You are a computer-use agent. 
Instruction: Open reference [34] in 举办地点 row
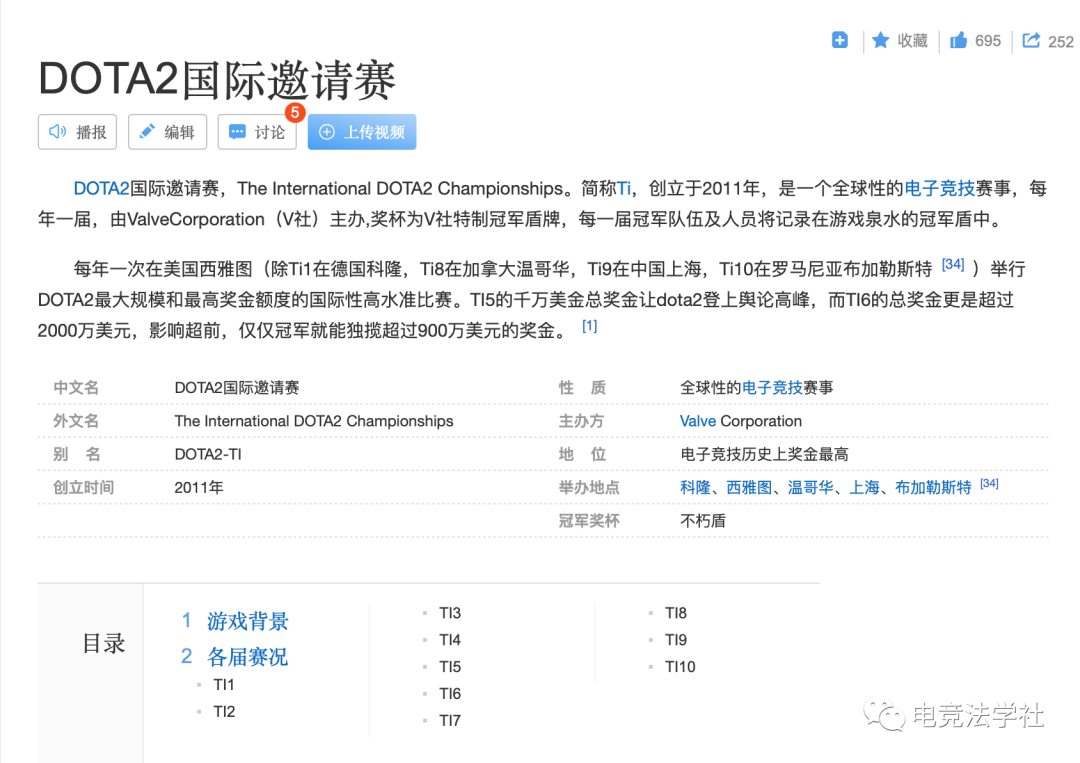tap(989, 483)
